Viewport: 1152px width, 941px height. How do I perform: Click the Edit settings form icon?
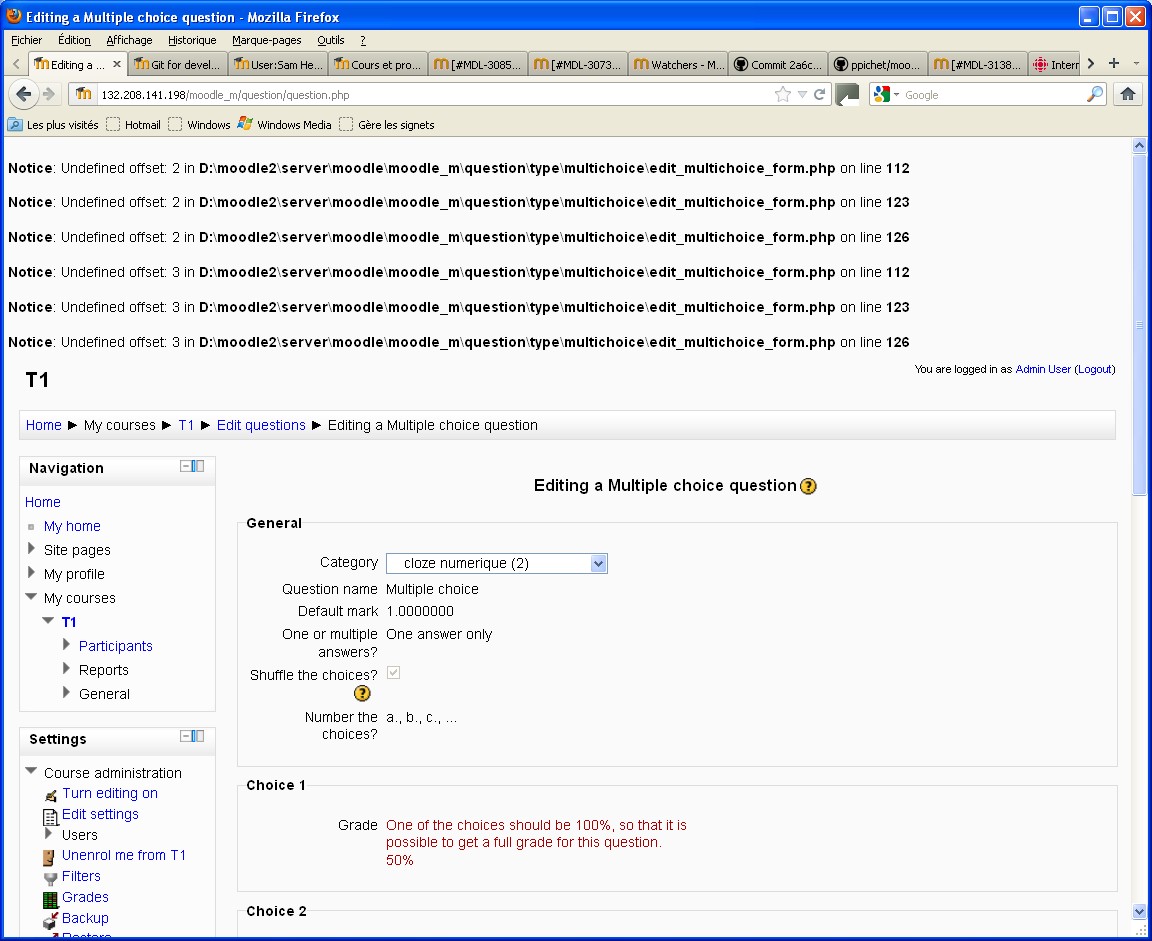click(x=51, y=816)
